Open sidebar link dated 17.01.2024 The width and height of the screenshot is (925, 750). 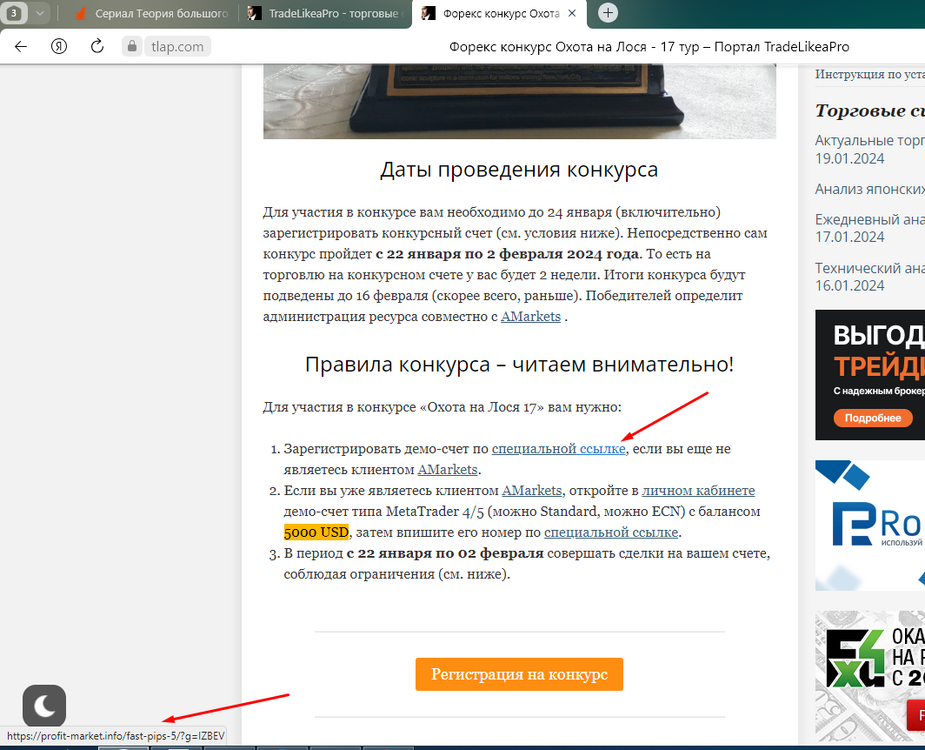(x=870, y=228)
